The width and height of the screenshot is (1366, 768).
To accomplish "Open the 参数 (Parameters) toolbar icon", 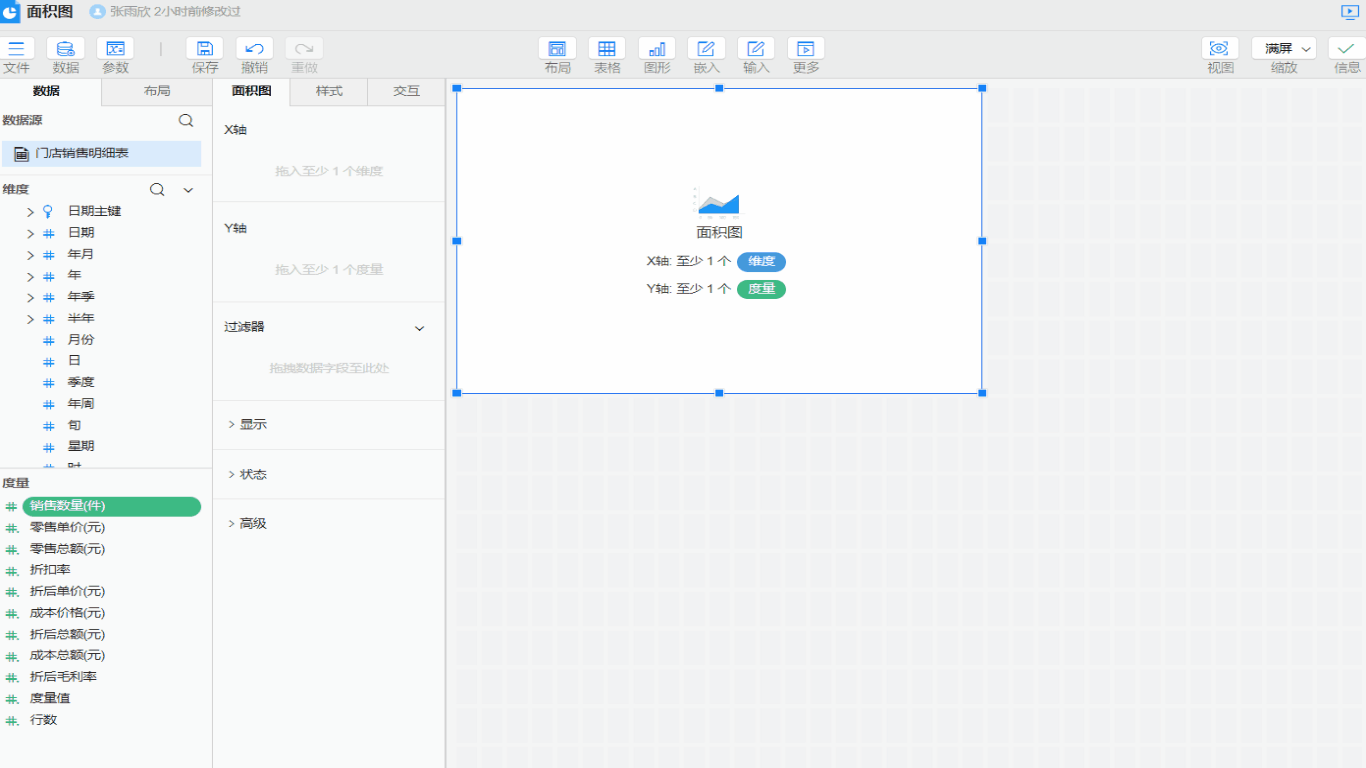I will tap(115, 49).
